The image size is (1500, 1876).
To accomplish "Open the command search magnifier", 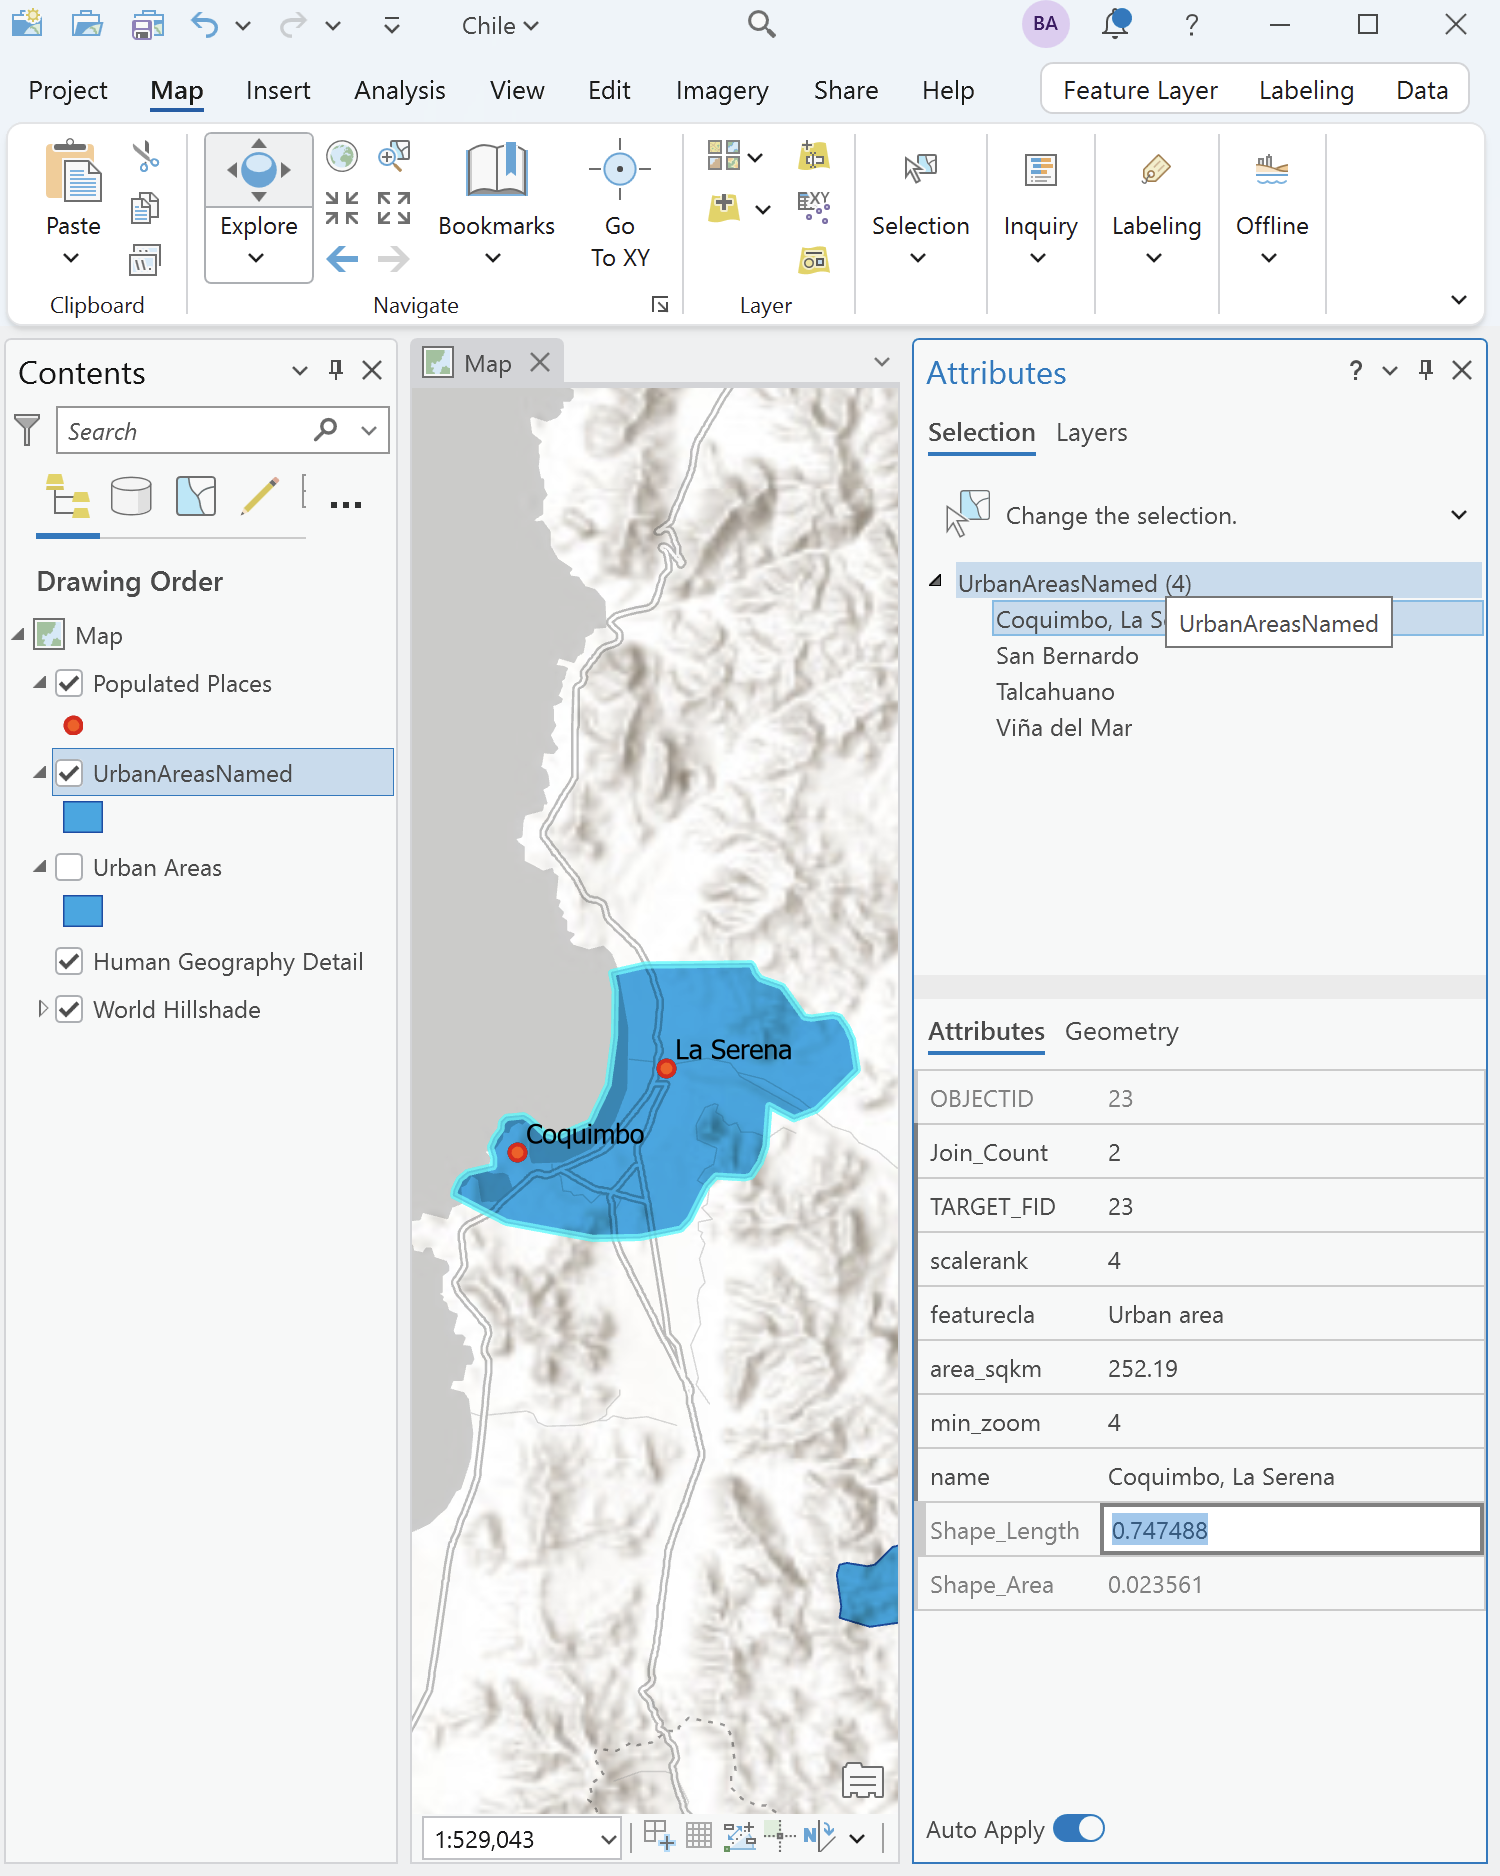I will pyautogui.click(x=762, y=24).
